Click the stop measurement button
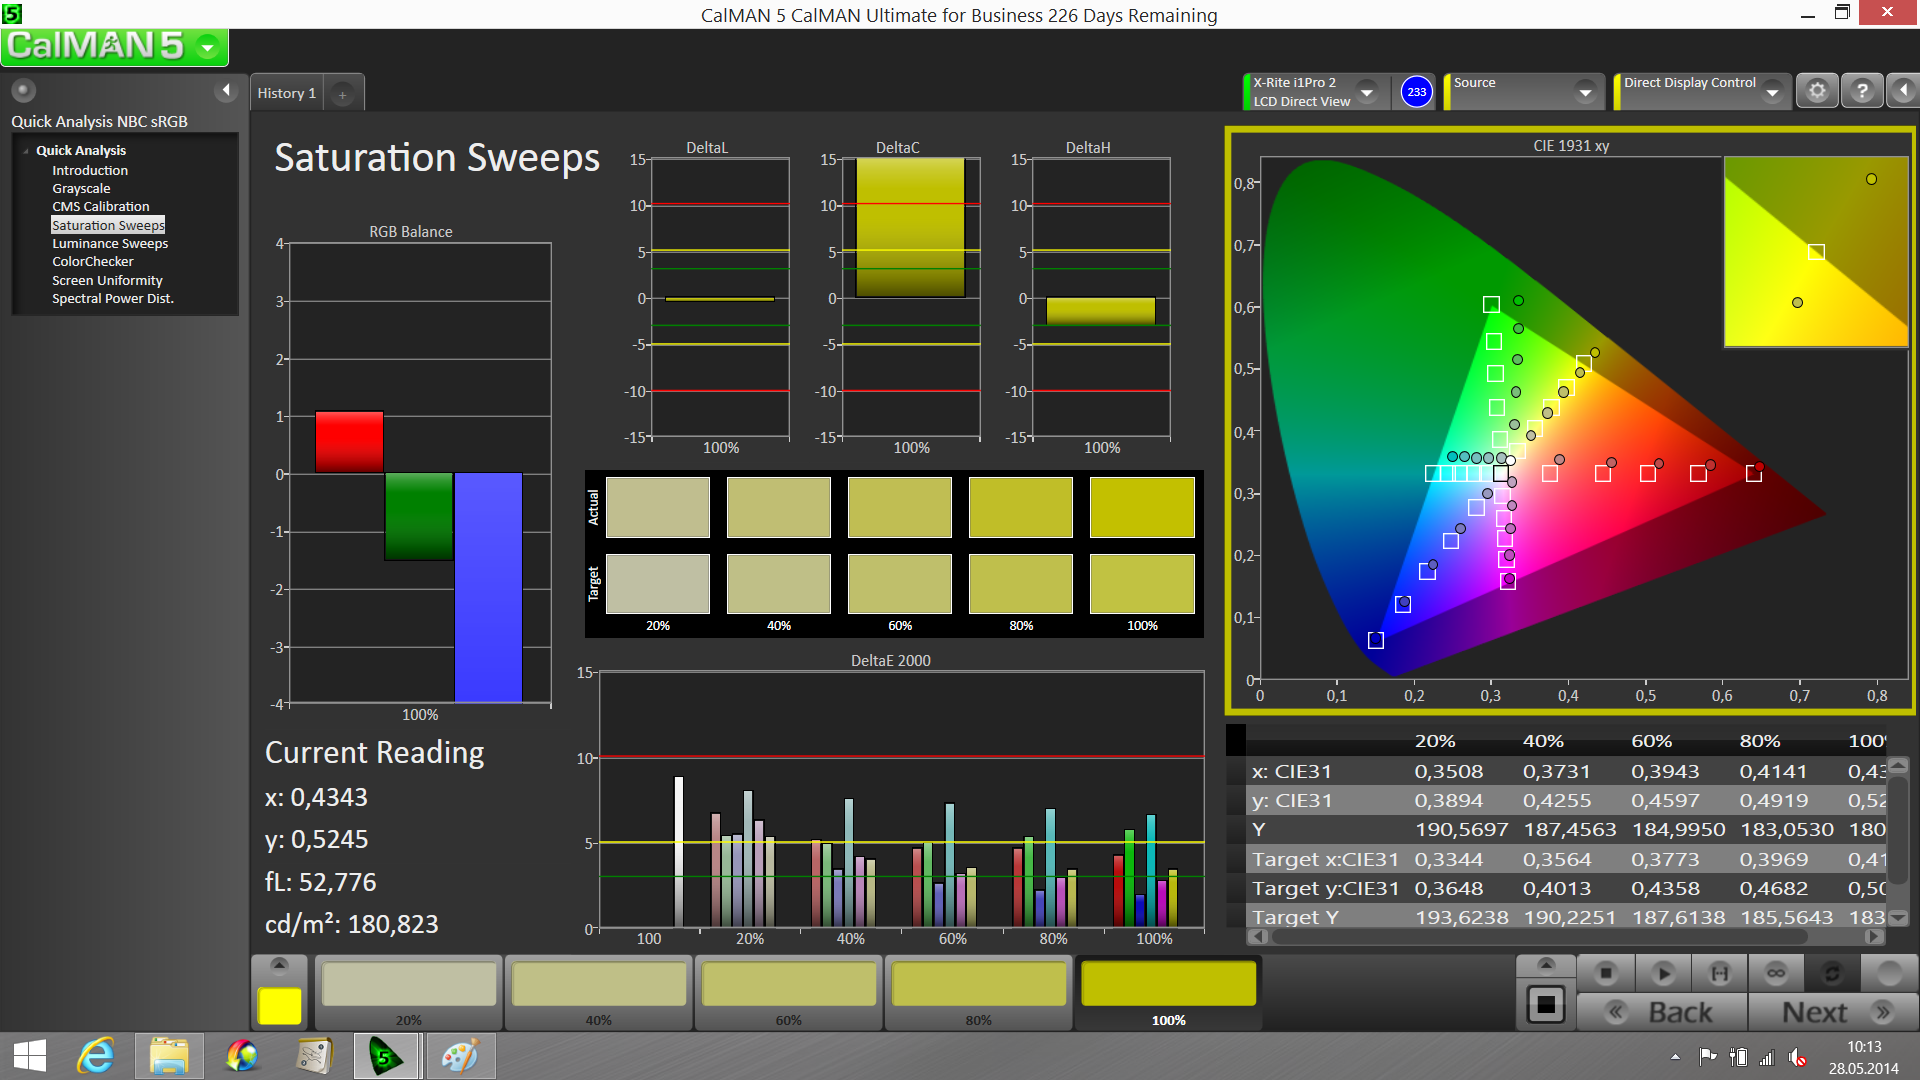The image size is (1920, 1080). (x=1605, y=973)
